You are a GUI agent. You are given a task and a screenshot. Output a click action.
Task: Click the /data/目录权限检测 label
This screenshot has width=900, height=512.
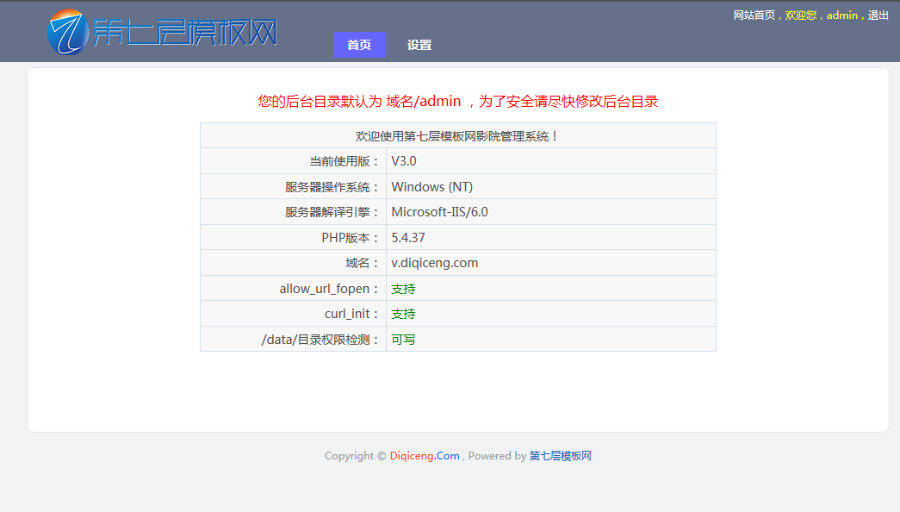point(320,340)
